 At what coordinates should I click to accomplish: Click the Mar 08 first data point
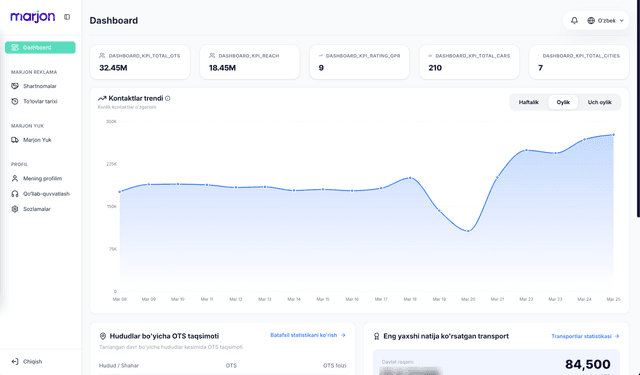(120, 192)
